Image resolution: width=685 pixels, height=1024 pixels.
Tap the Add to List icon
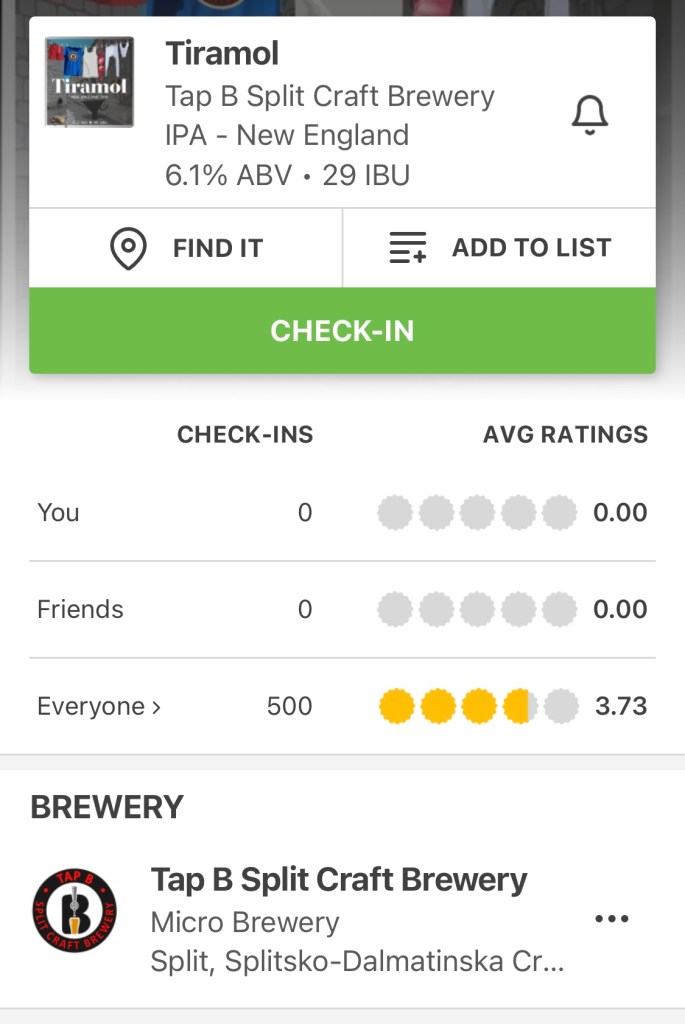click(407, 248)
